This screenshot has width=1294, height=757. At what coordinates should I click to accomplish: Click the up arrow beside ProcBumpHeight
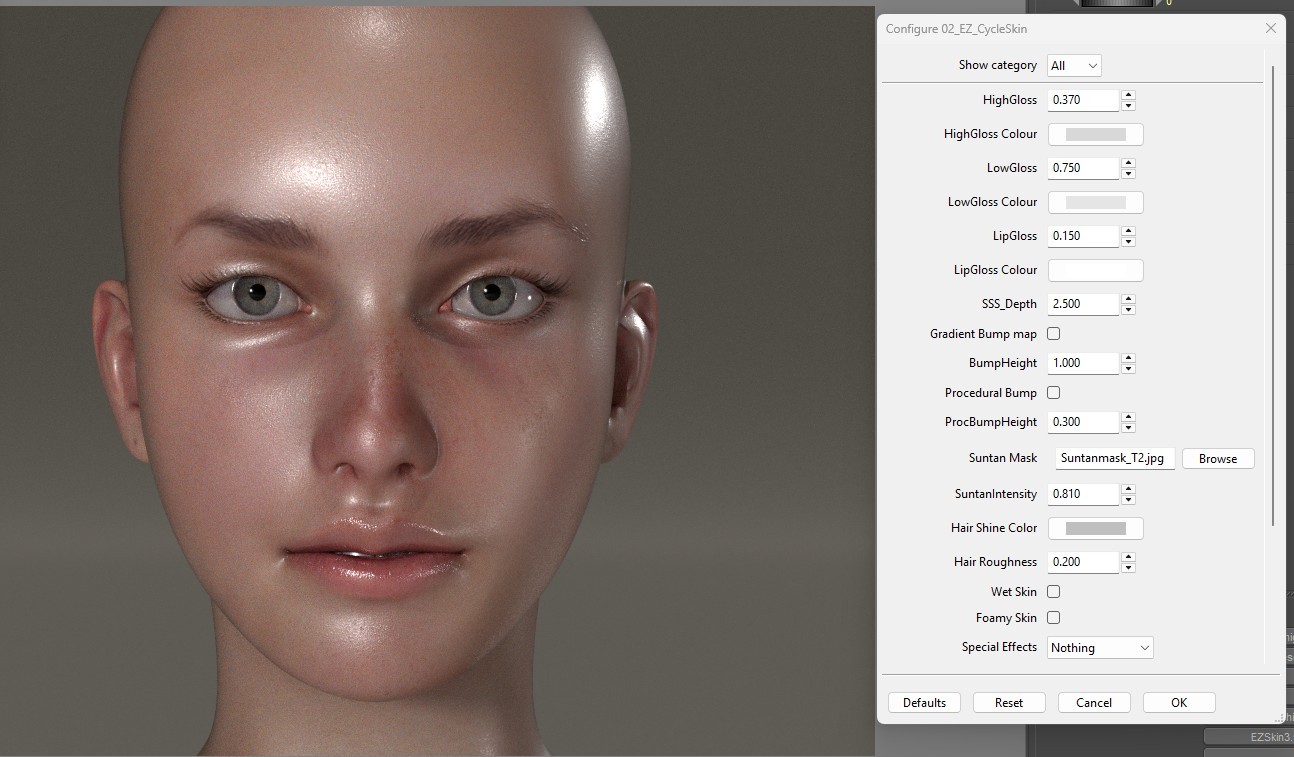(1128, 417)
